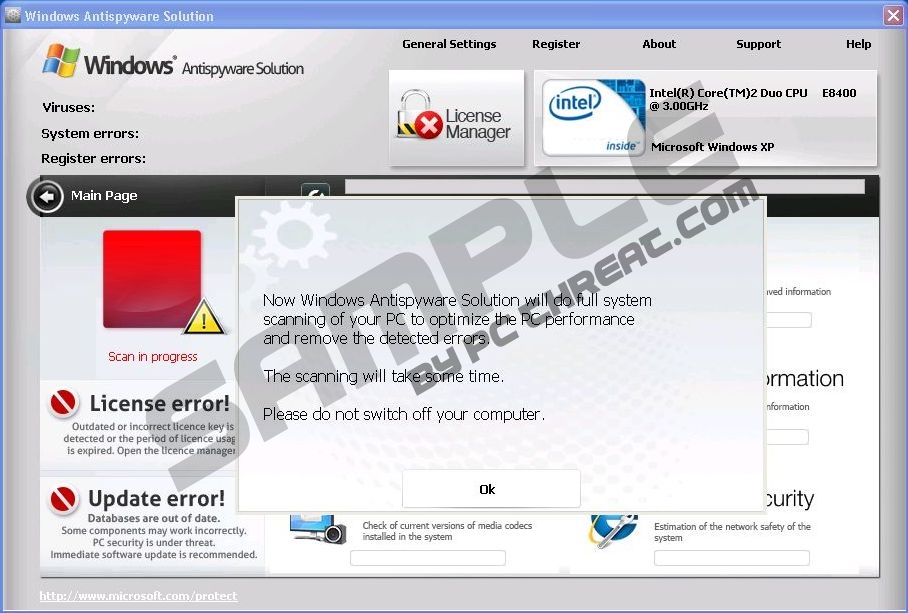
Task: Open General Settings menu
Action: pos(449,44)
